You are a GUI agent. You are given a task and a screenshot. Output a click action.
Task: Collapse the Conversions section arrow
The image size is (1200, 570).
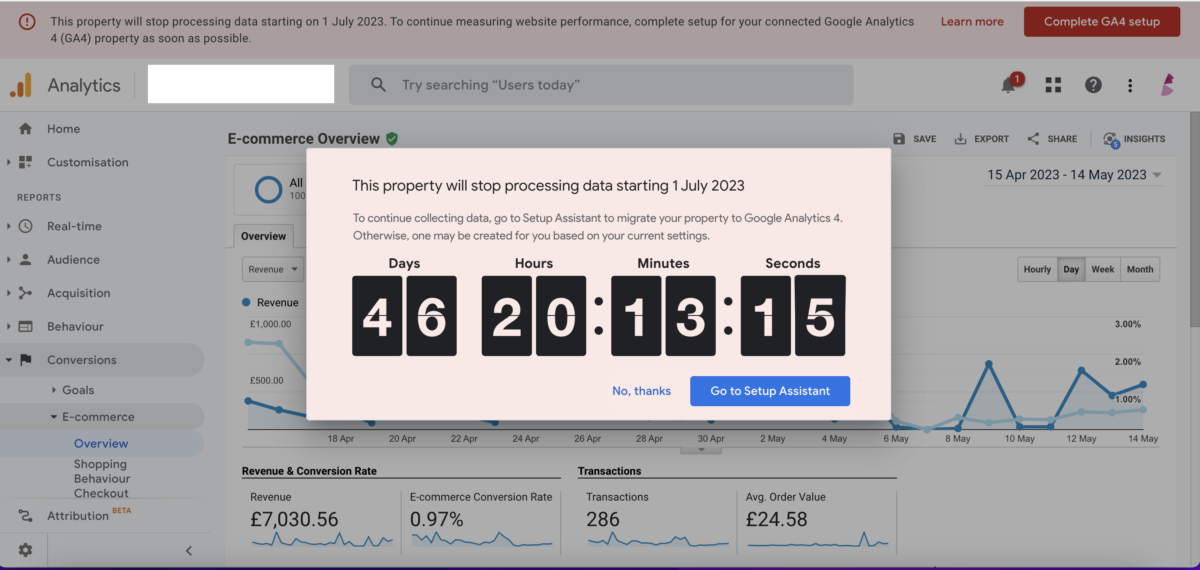[9, 360]
